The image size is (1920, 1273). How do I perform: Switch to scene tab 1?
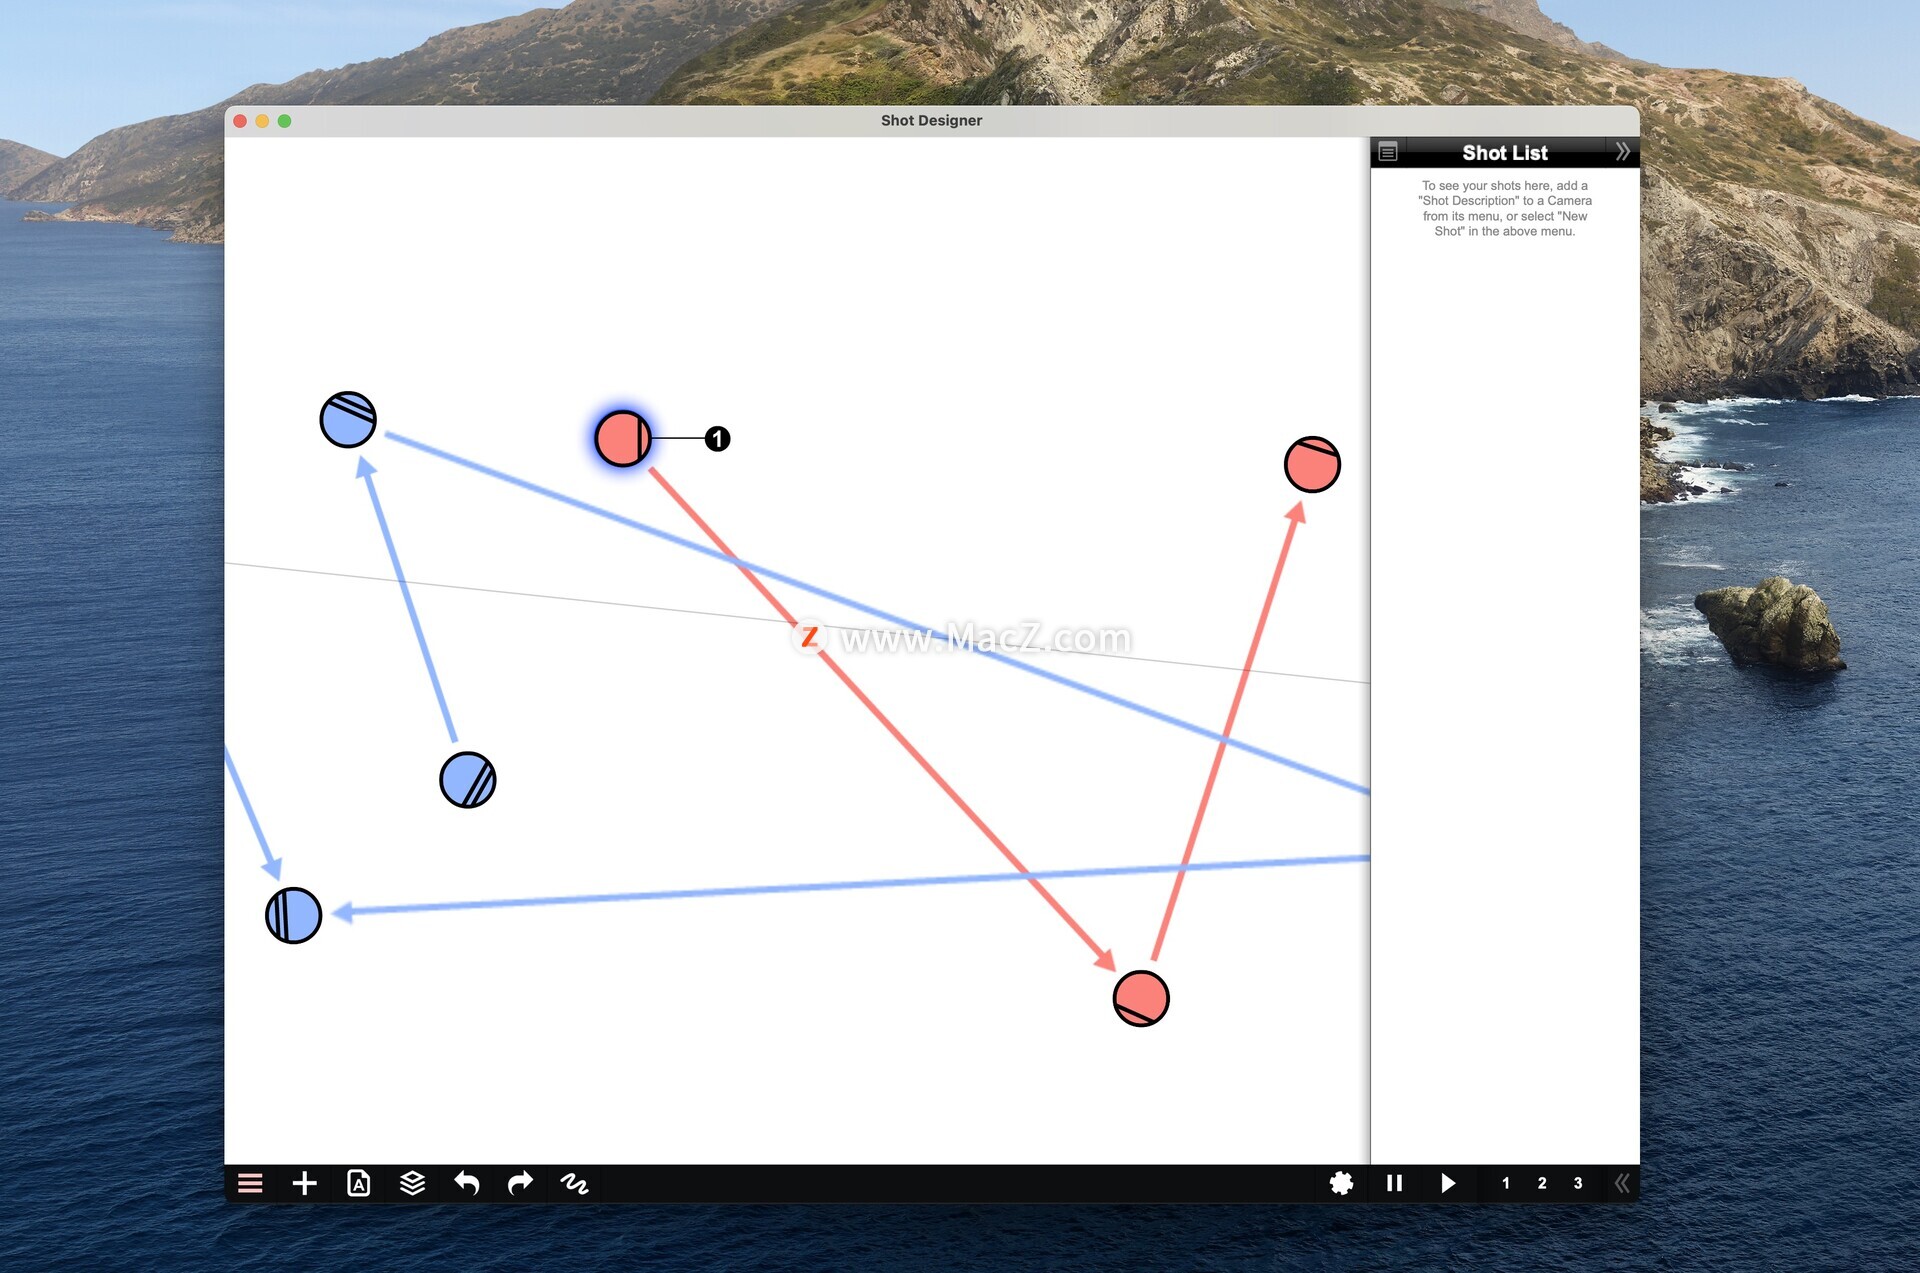point(1505,1183)
